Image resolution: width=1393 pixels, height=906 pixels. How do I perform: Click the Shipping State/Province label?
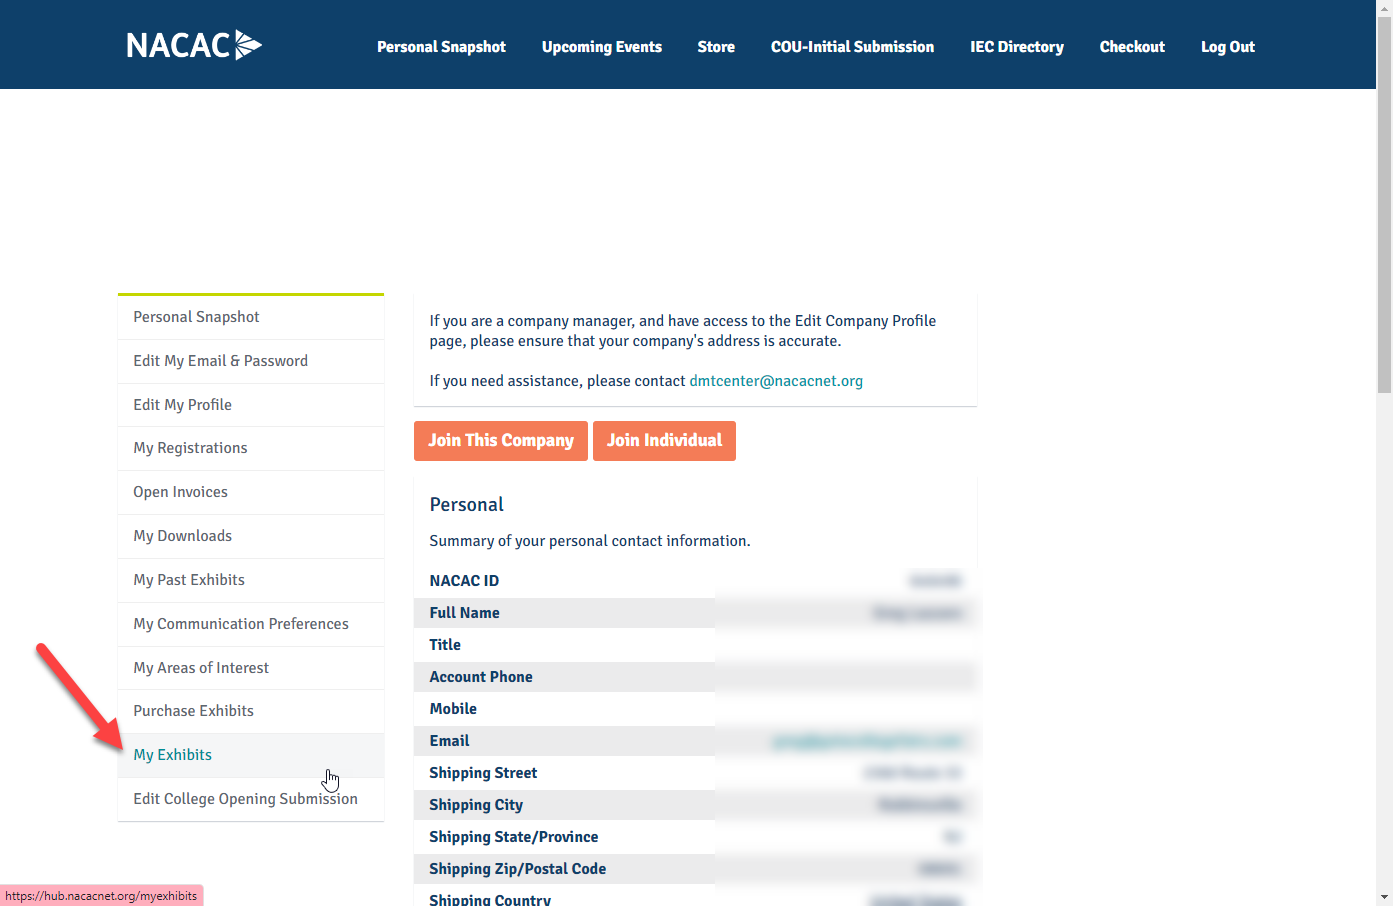[x=514, y=837]
